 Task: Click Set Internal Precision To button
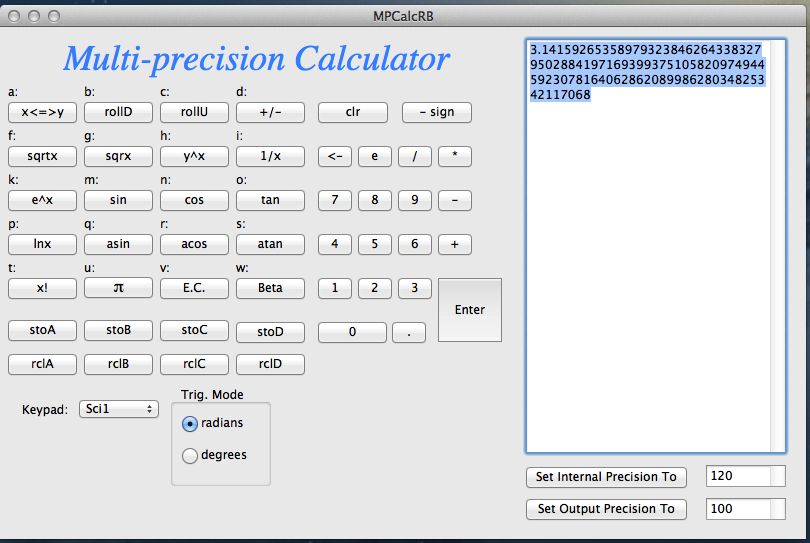606,477
